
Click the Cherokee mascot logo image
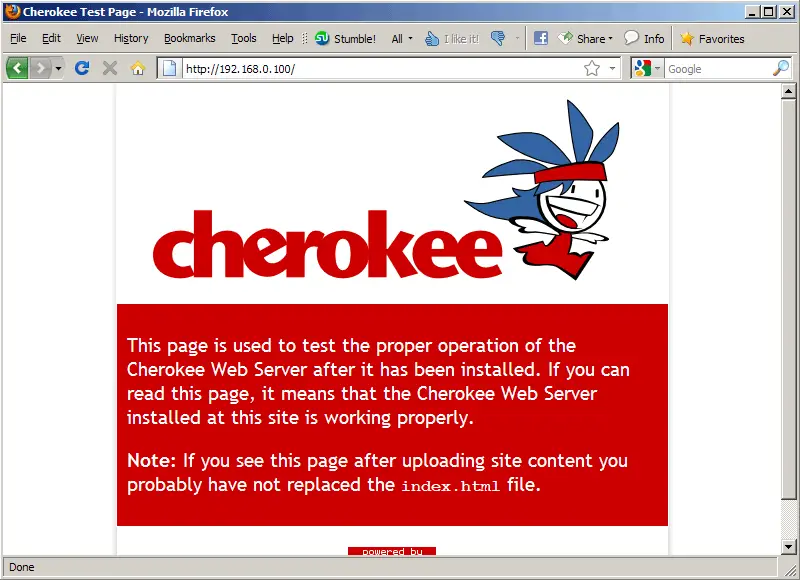[542, 190]
